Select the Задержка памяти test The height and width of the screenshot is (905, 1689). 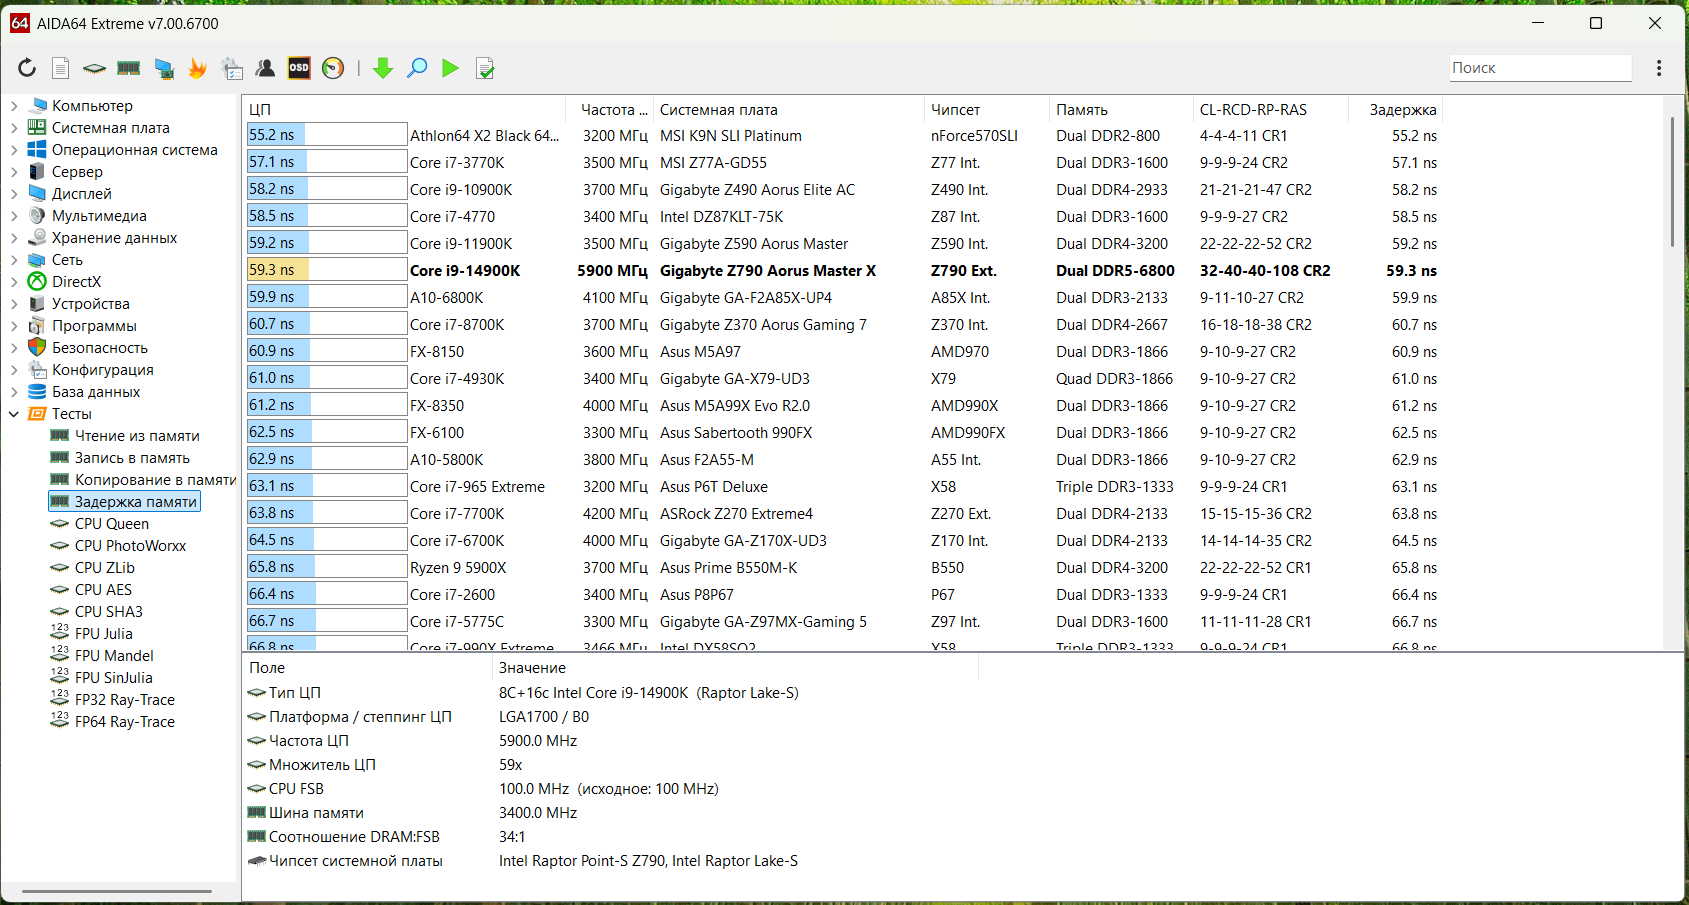pyautogui.click(x=136, y=502)
